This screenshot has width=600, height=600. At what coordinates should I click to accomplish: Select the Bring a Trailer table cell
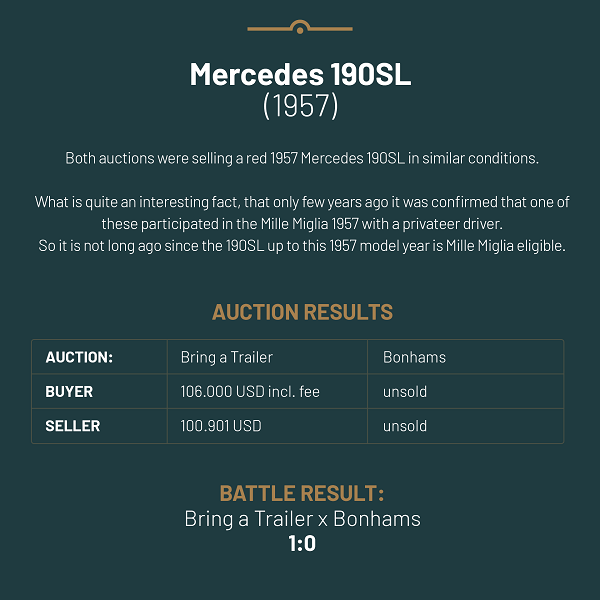point(267,357)
